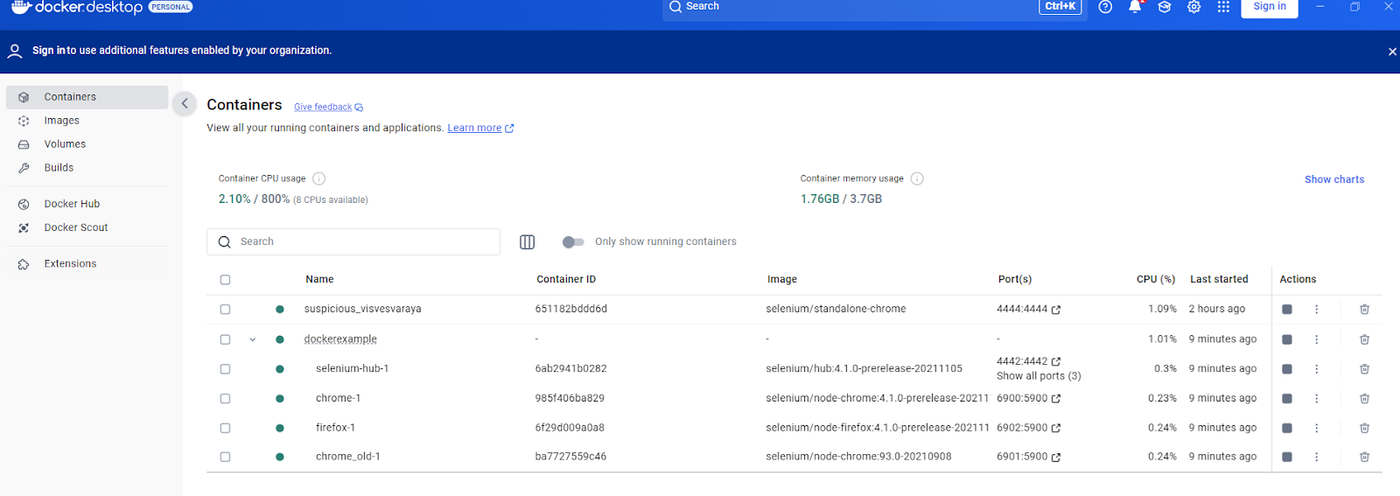
Task: Open the Give feedback link
Action: click(x=328, y=107)
